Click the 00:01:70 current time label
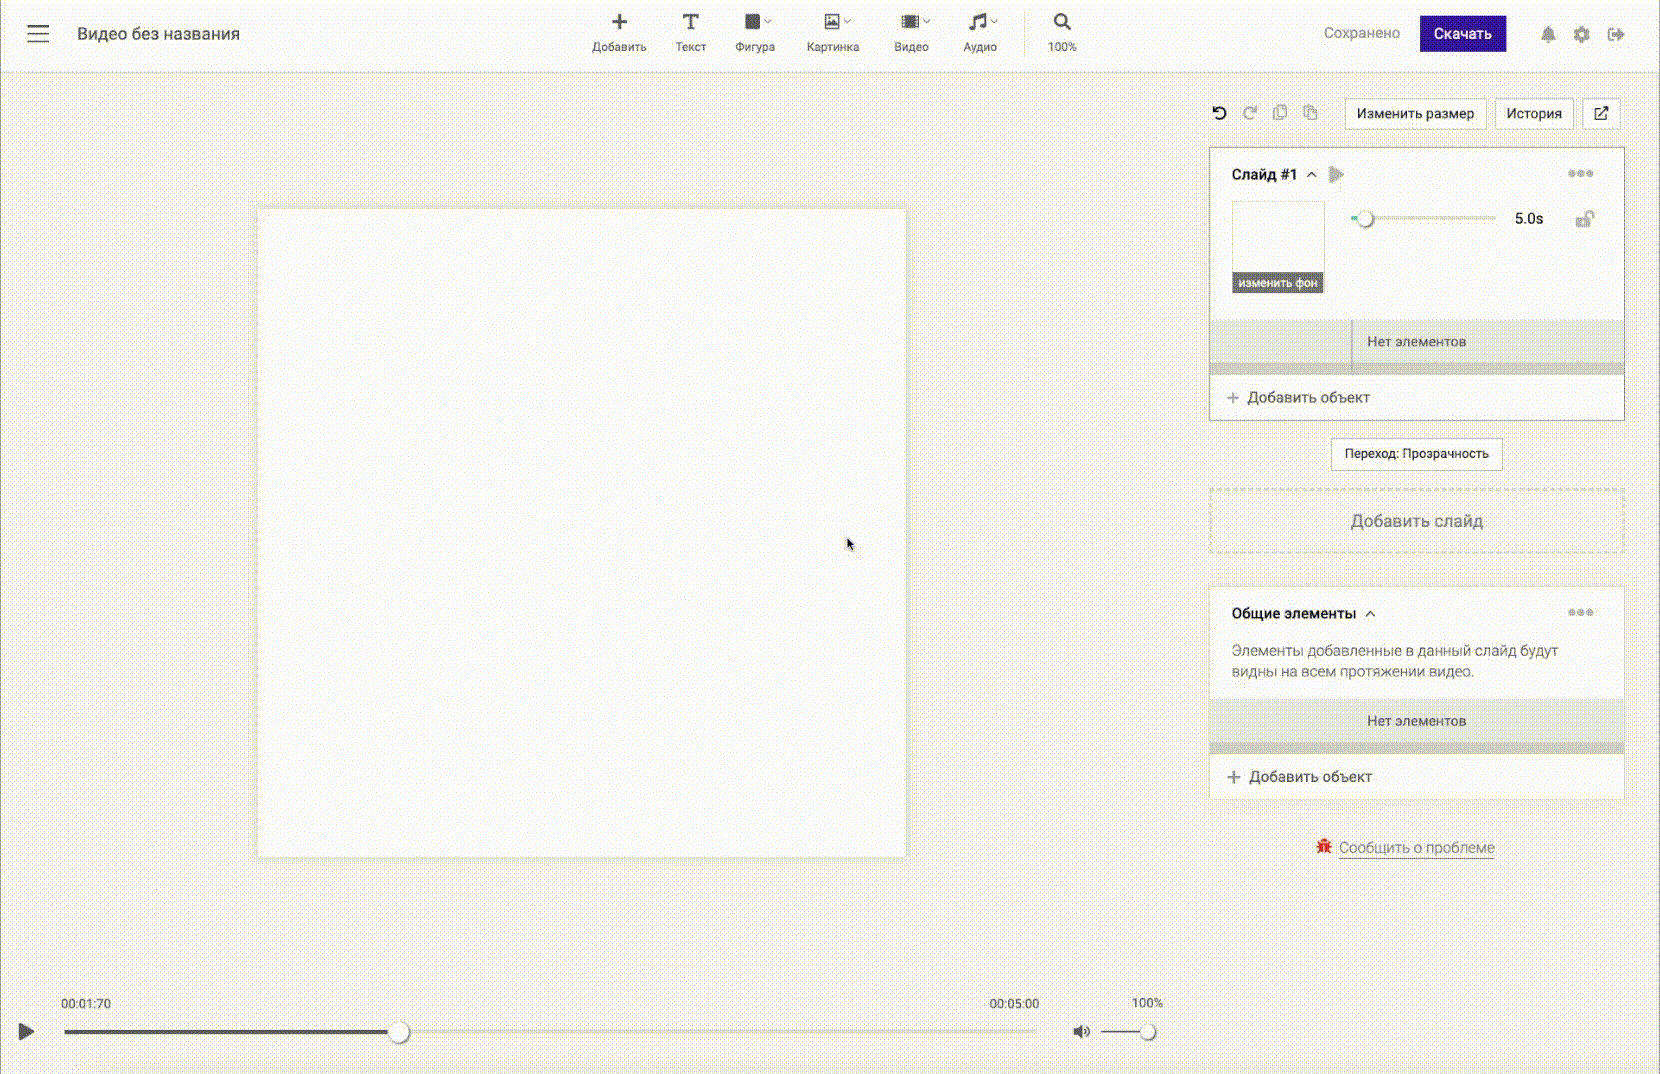Image resolution: width=1660 pixels, height=1074 pixels. (86, 1004)
